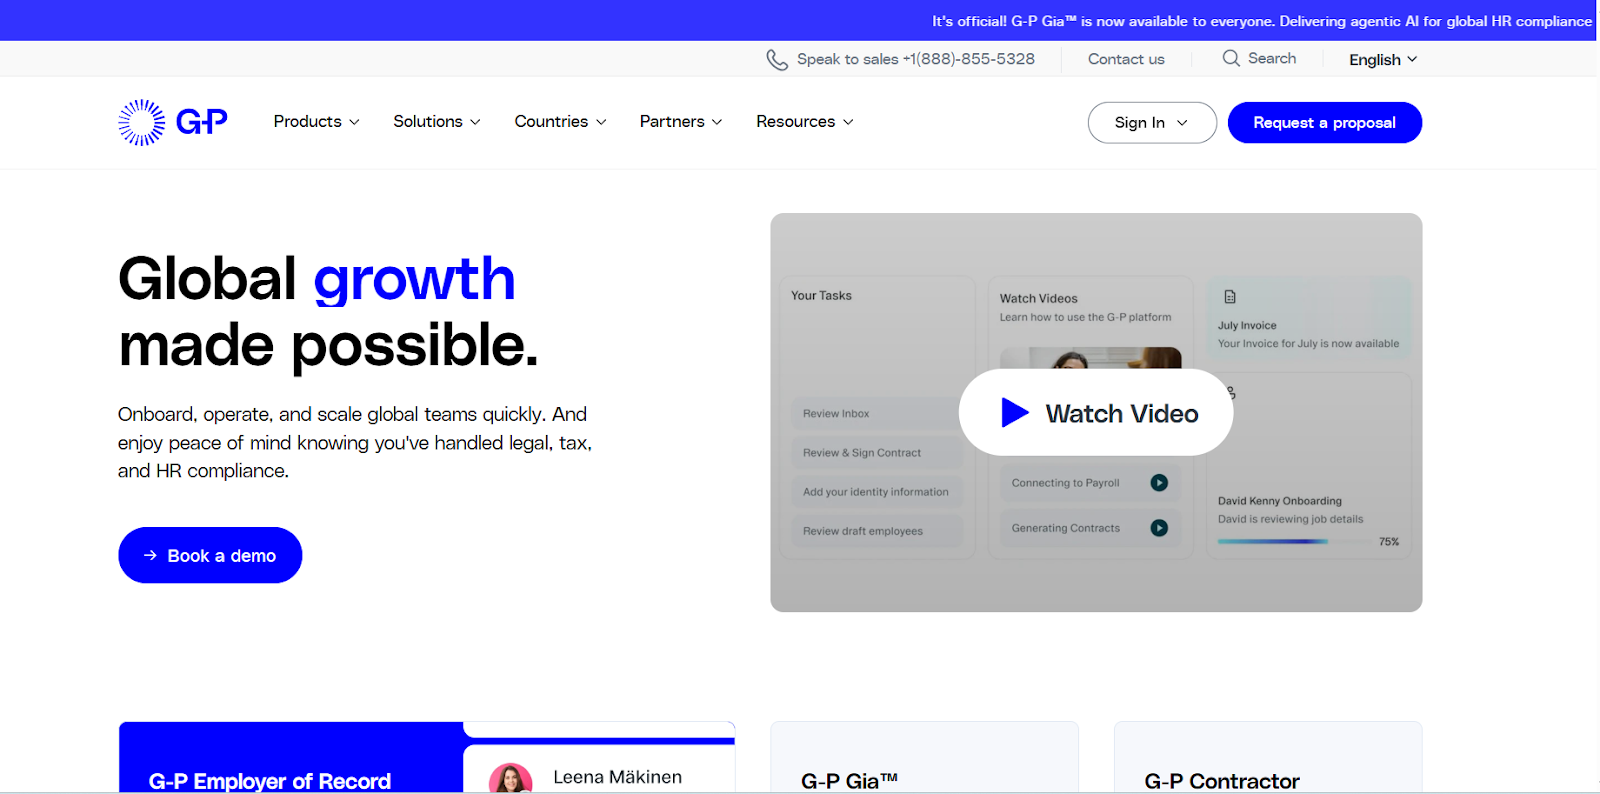Click the arrow icon in Book a demo

150,555
